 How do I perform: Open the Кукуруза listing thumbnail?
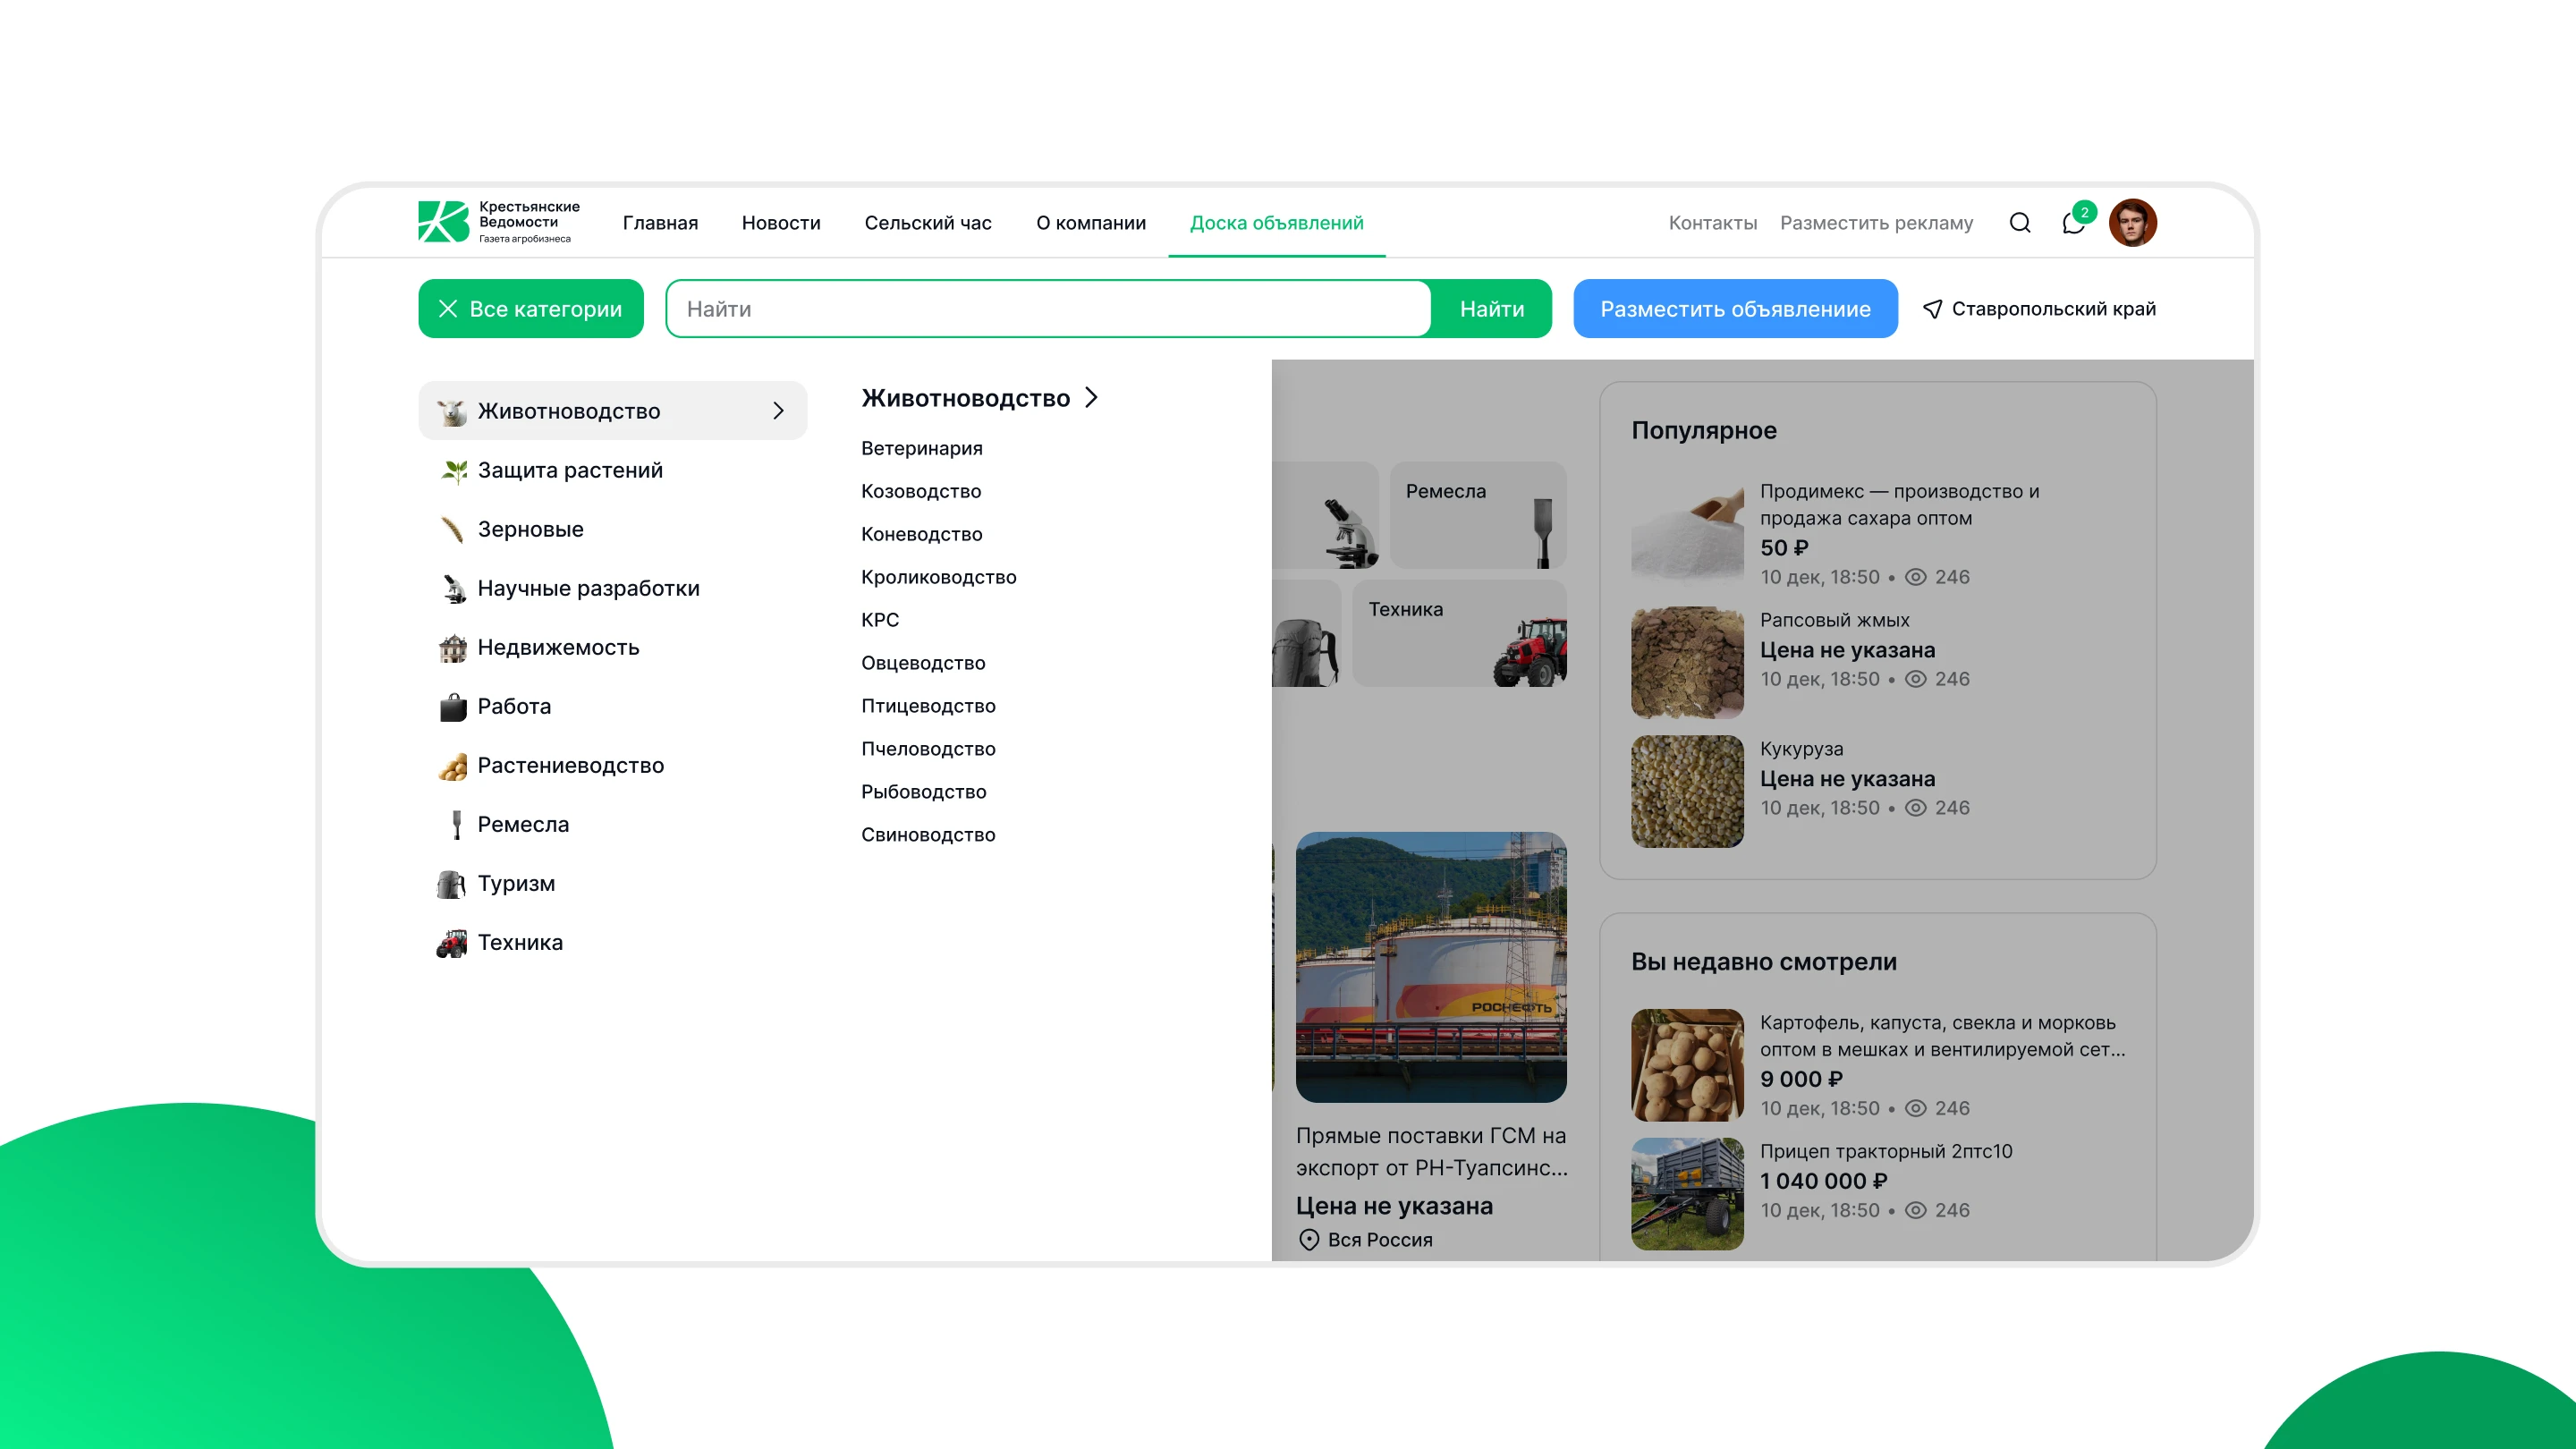tap(1687, 791)
